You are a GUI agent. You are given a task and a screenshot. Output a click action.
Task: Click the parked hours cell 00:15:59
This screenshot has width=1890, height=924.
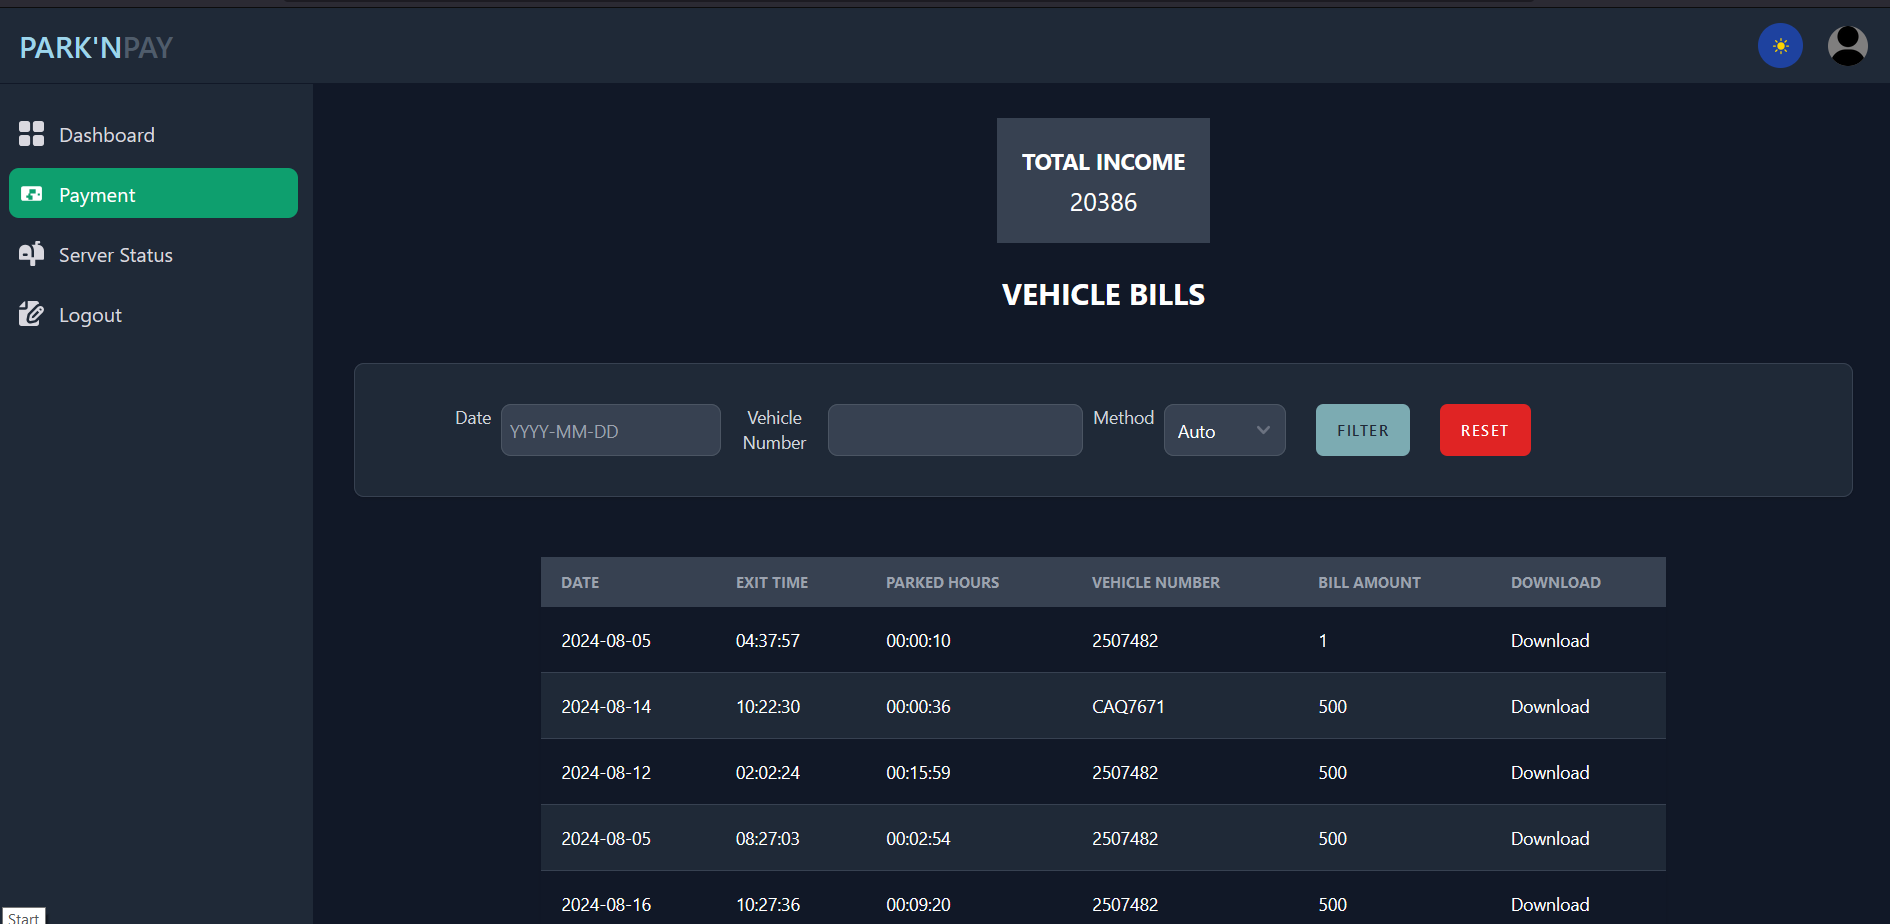point(918,773)
